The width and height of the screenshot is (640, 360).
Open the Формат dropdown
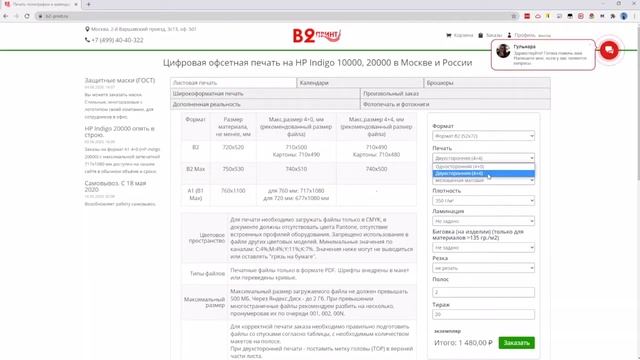(x=483, y=136)
